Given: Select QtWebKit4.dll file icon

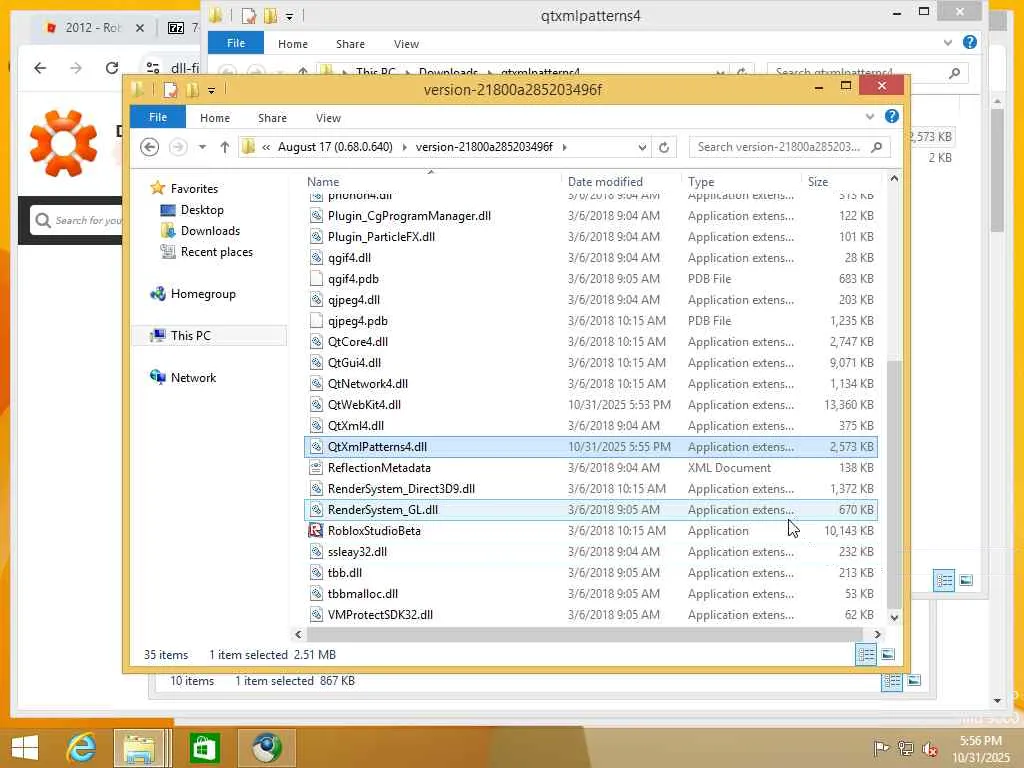Looking at the screenshot, I should click(316, 405).
